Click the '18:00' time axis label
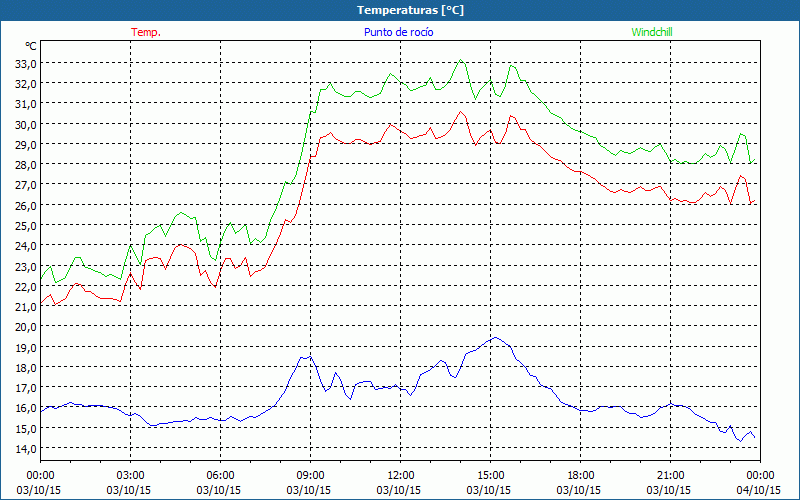Image resolution: width=800 pixels, height=500 pixels. click(581, 476)
